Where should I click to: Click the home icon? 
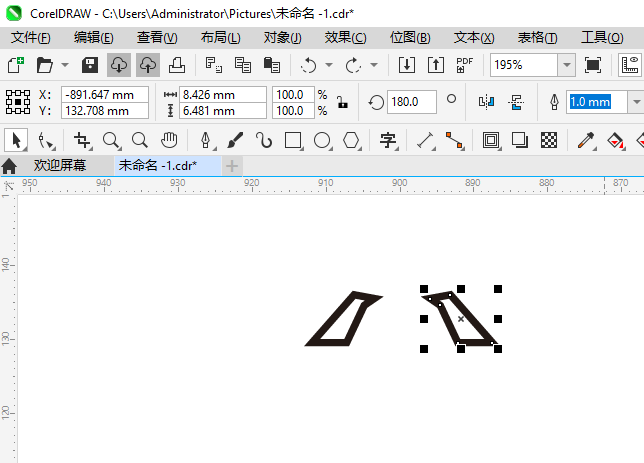9,166
